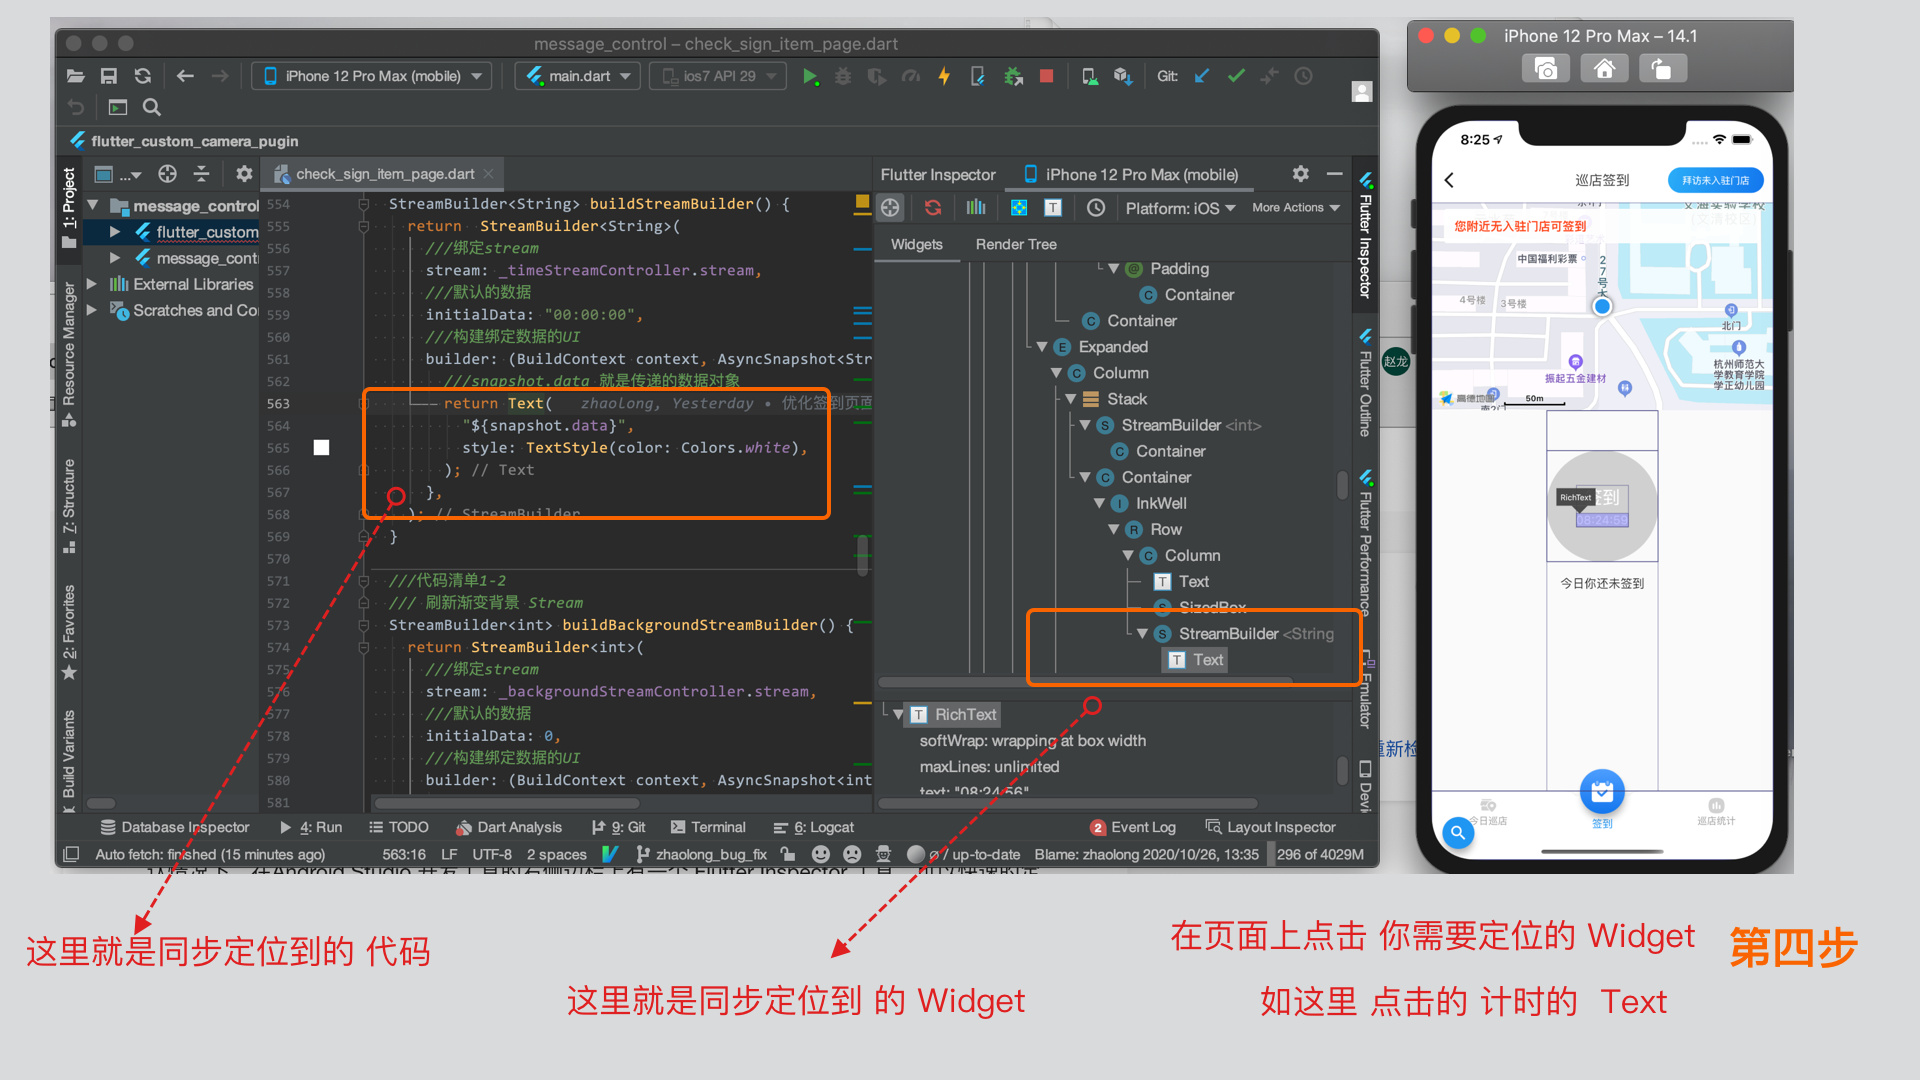1920x1080 pixels.
Task: Click the Save All floppy disk icon
Action: point(109,76)
